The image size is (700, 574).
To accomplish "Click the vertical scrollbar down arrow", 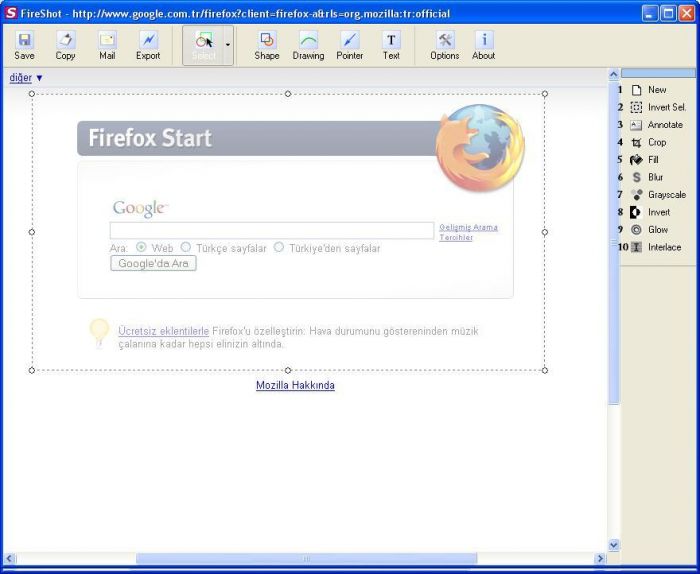I will point(613,545).
